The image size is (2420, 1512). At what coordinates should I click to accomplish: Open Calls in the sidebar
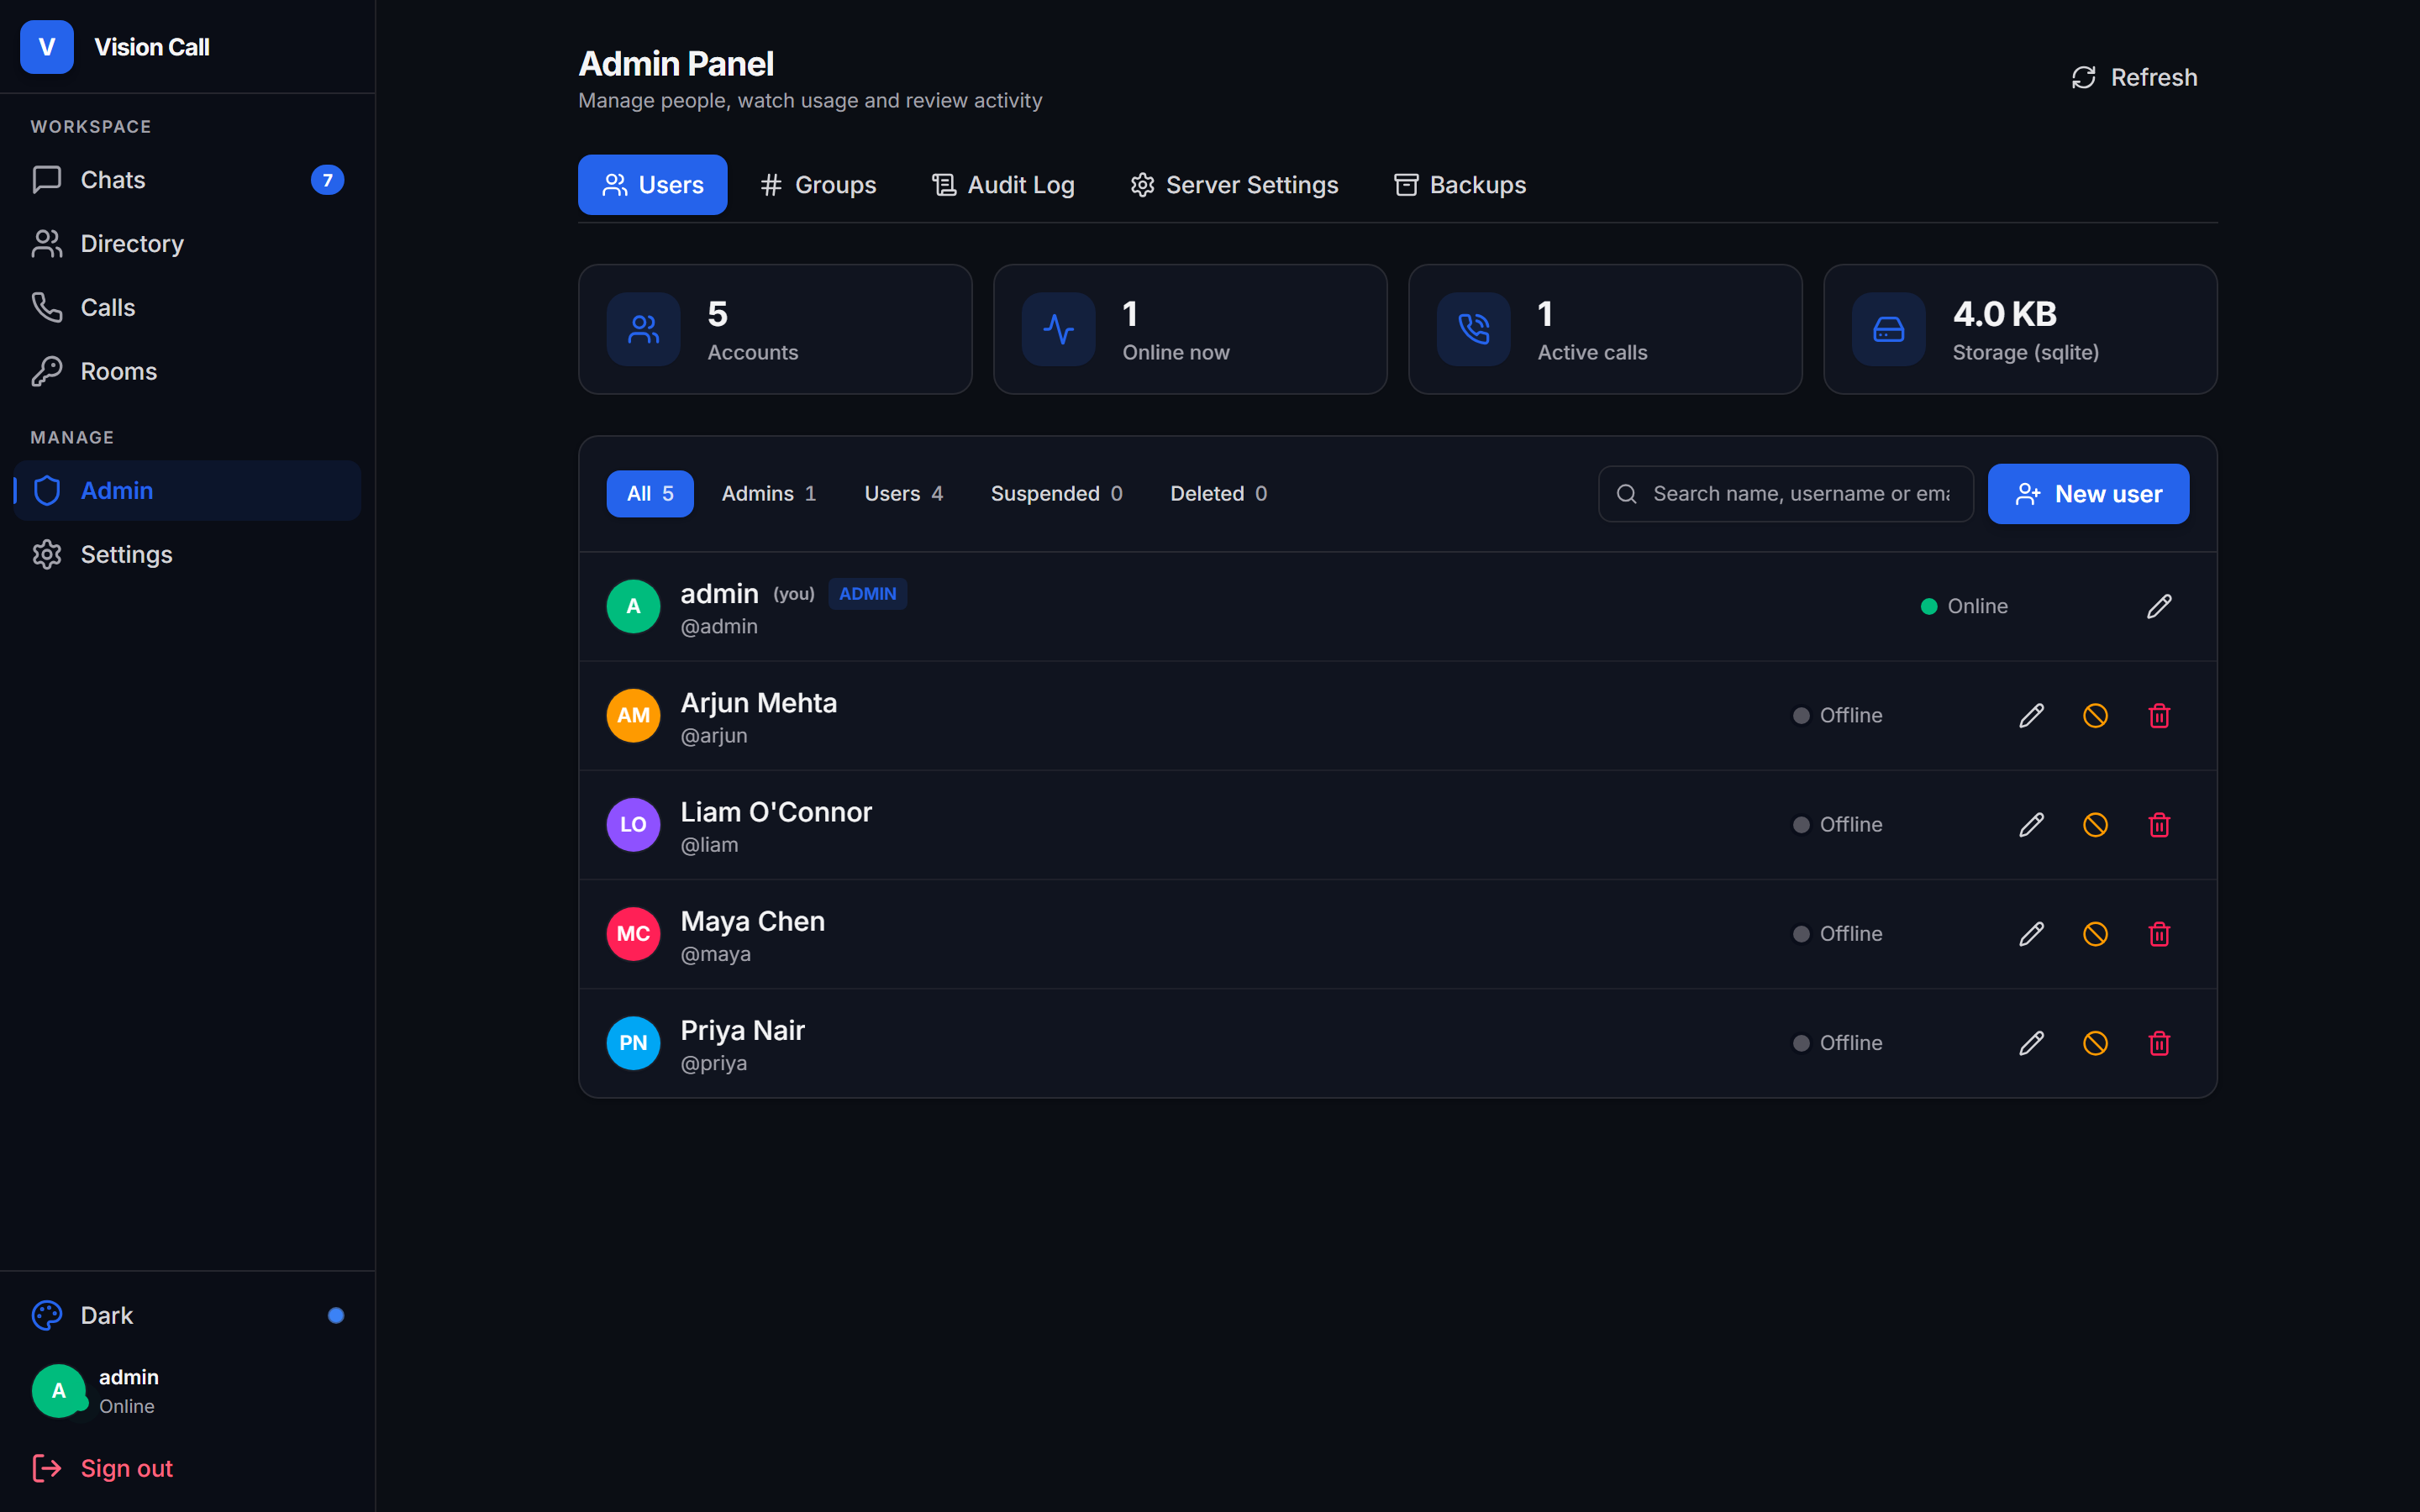click(x=187, y=308)
